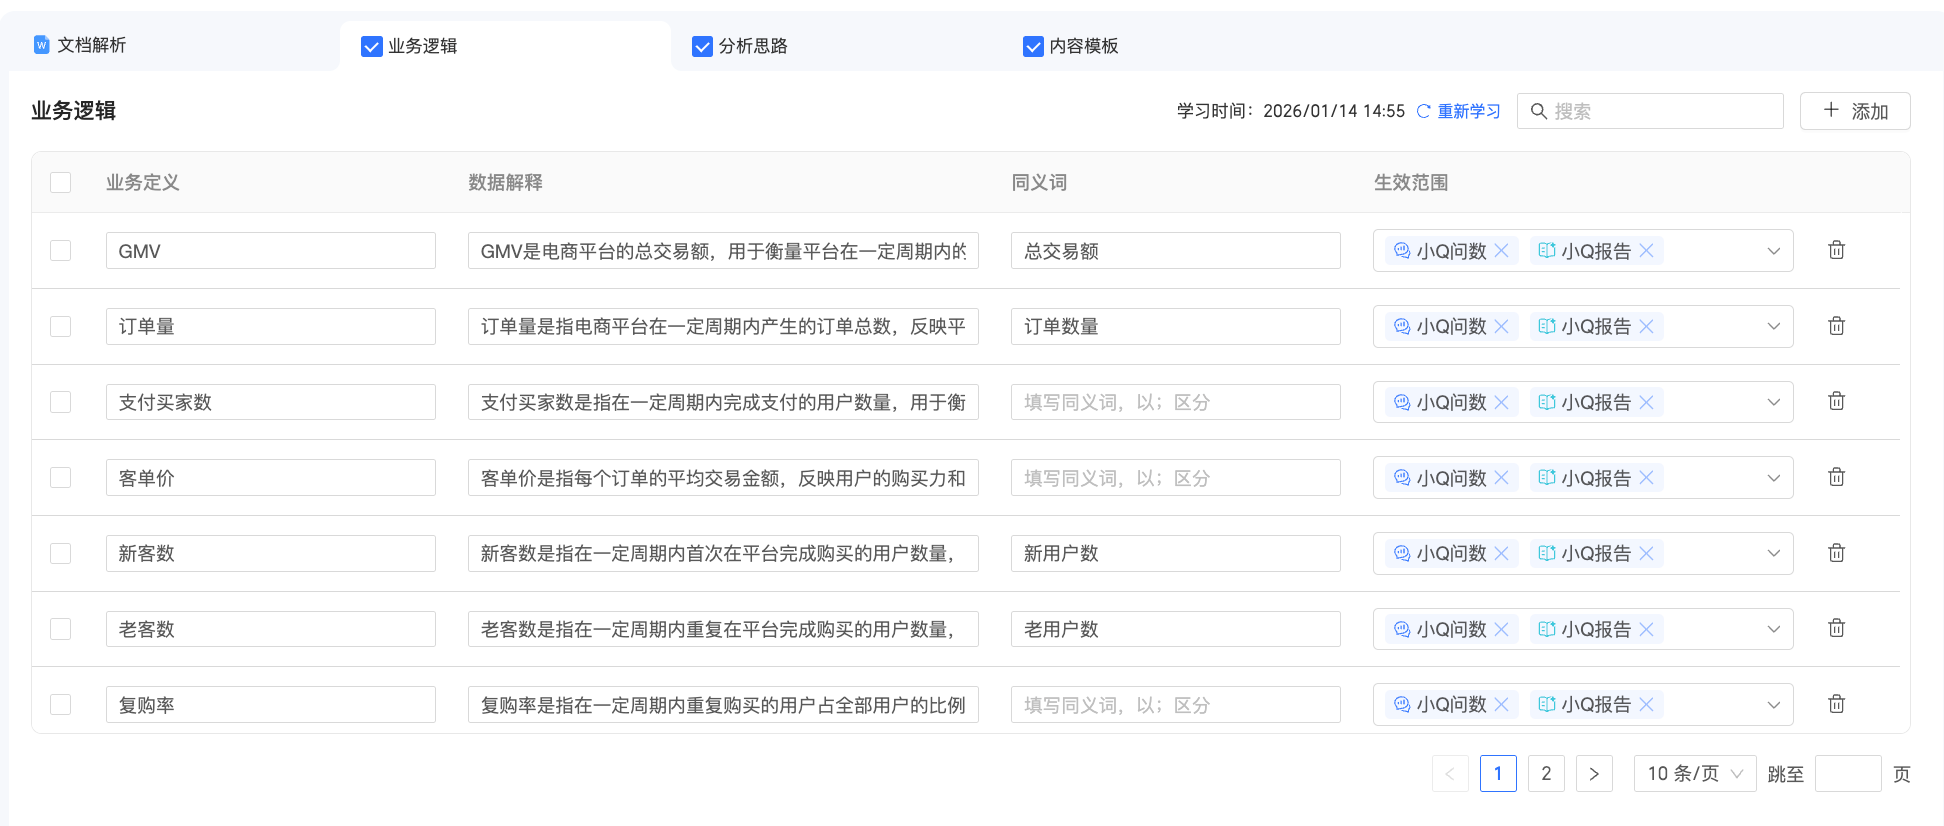Click the Word document icon of 文档解析

coord(41,44)
